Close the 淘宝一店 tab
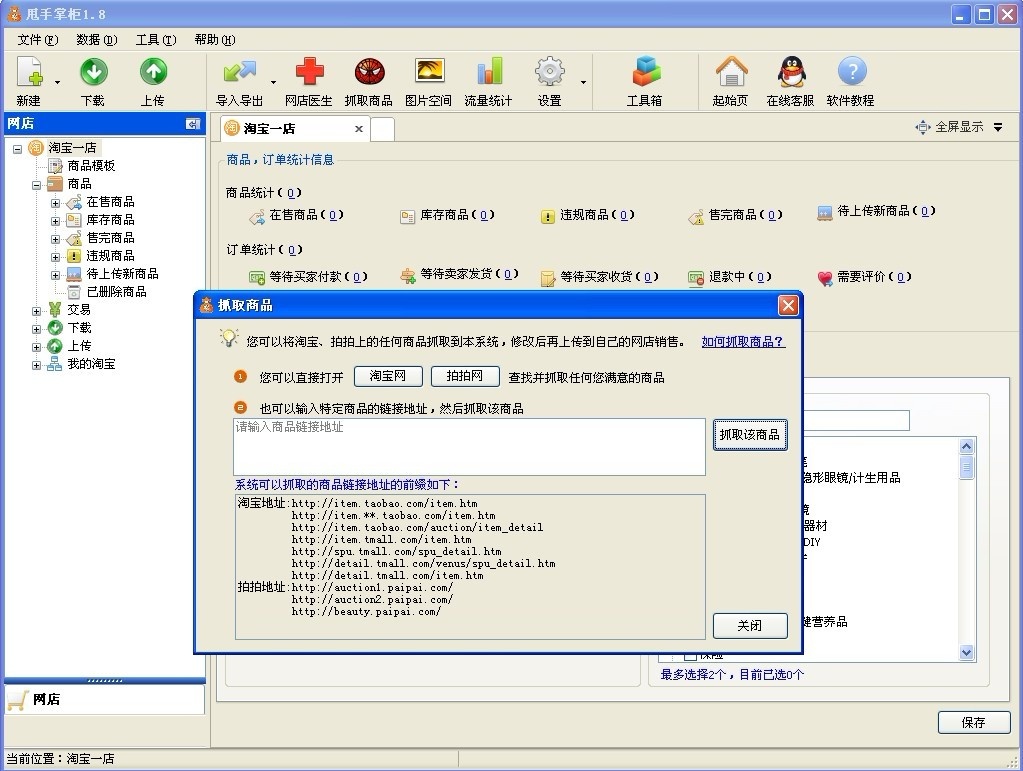1023x771 pixels. (x=359, y=129)
